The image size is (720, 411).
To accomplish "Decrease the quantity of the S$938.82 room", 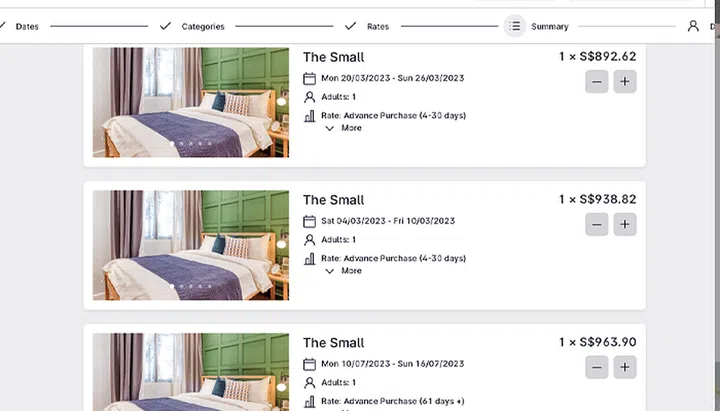I will [x=597, y=225].
